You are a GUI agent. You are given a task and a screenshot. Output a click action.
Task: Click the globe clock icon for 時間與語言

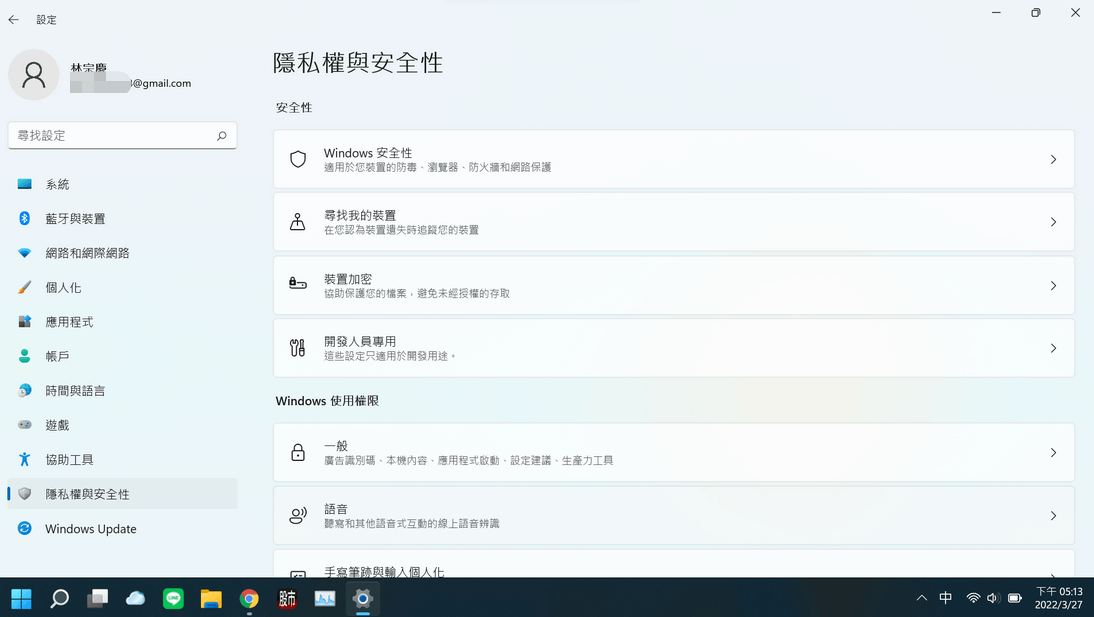(24, 390)
